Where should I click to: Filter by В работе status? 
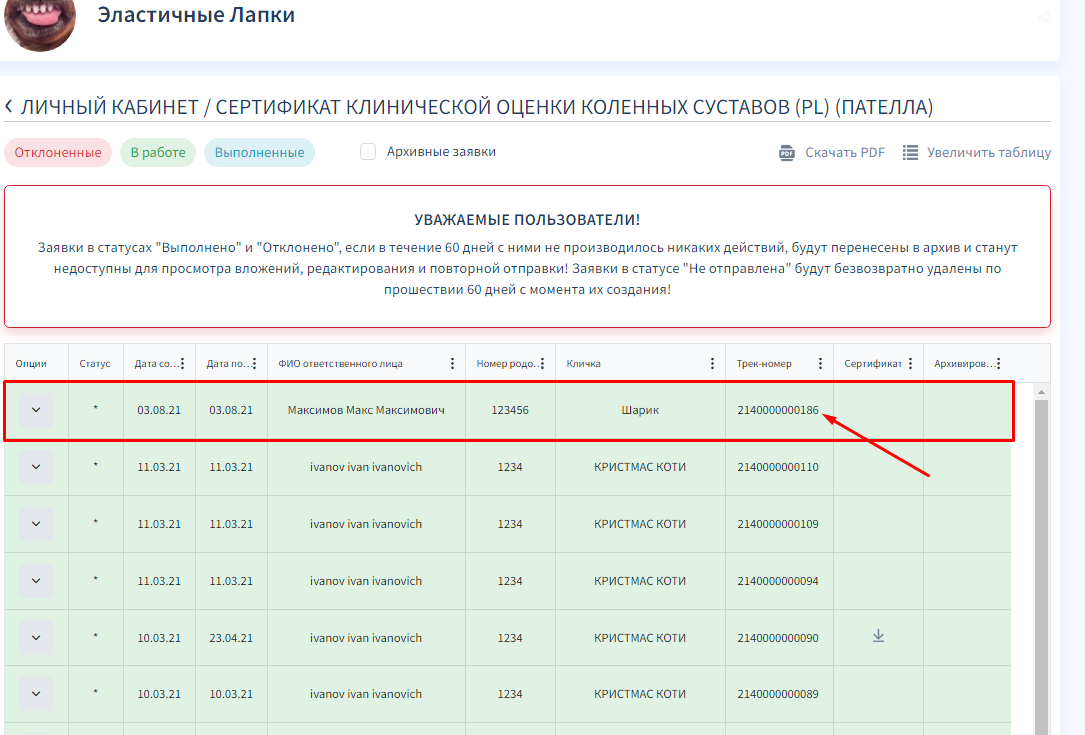(158, 153)
